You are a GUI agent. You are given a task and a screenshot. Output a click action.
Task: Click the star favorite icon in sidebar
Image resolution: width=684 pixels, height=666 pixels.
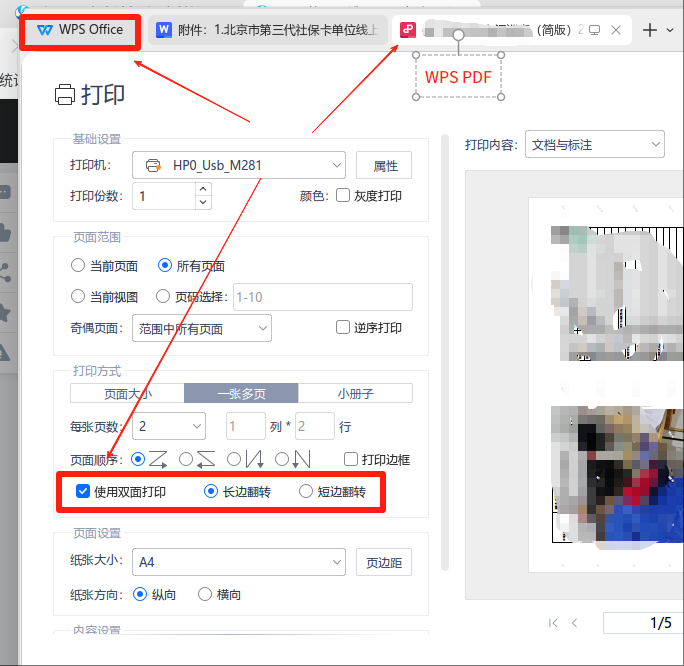click(5, 312)
